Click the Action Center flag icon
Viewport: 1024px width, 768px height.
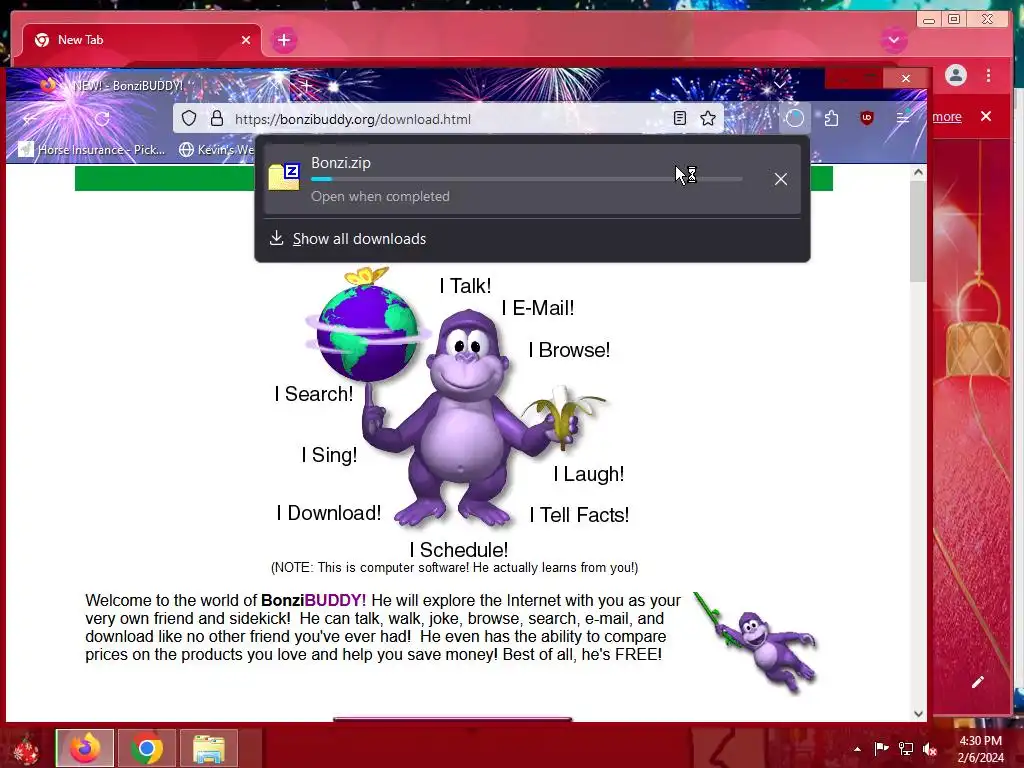pos(881,748)
